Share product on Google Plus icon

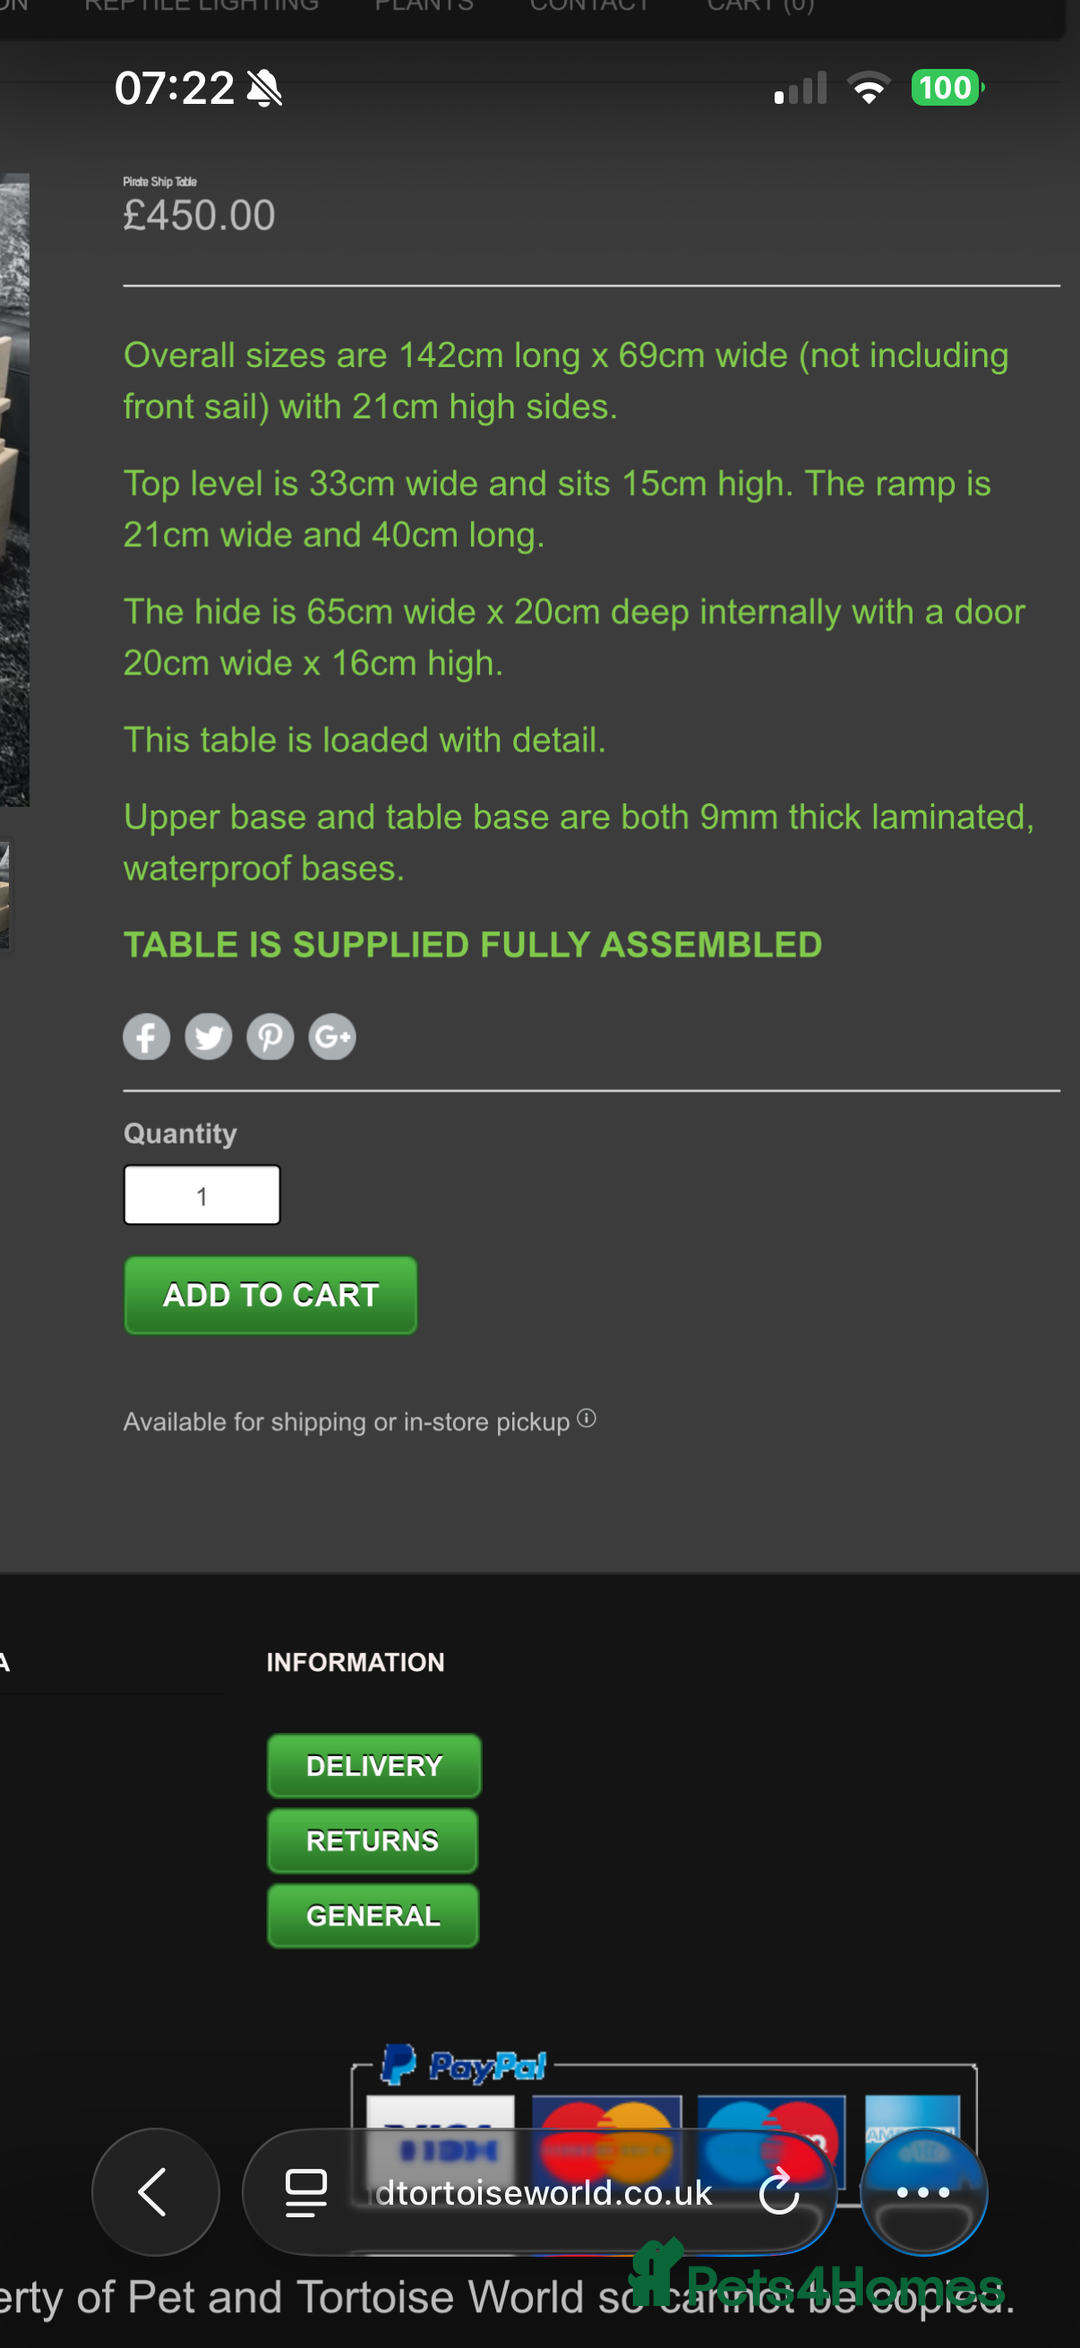pyautogui.click(x=332, y=1037)
